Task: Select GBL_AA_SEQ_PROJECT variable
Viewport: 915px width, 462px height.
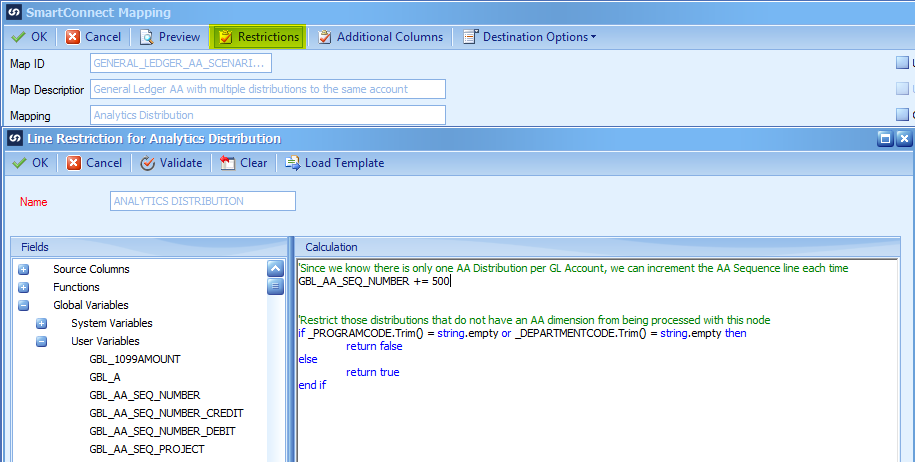Action: (x=147, y=449)
